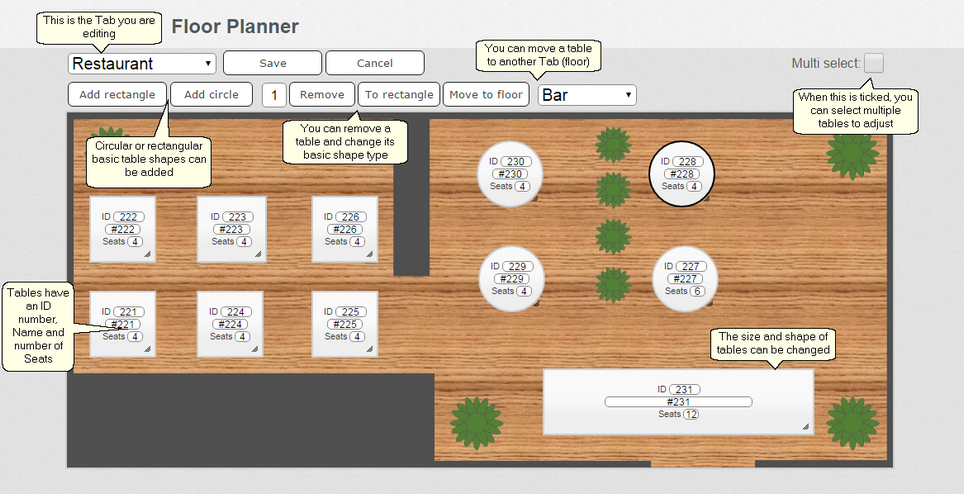Image resolution: width=964 pixels, height=494 pixels.
Task: Click Seats field of table 226
Action: click(x=357, y=241)
